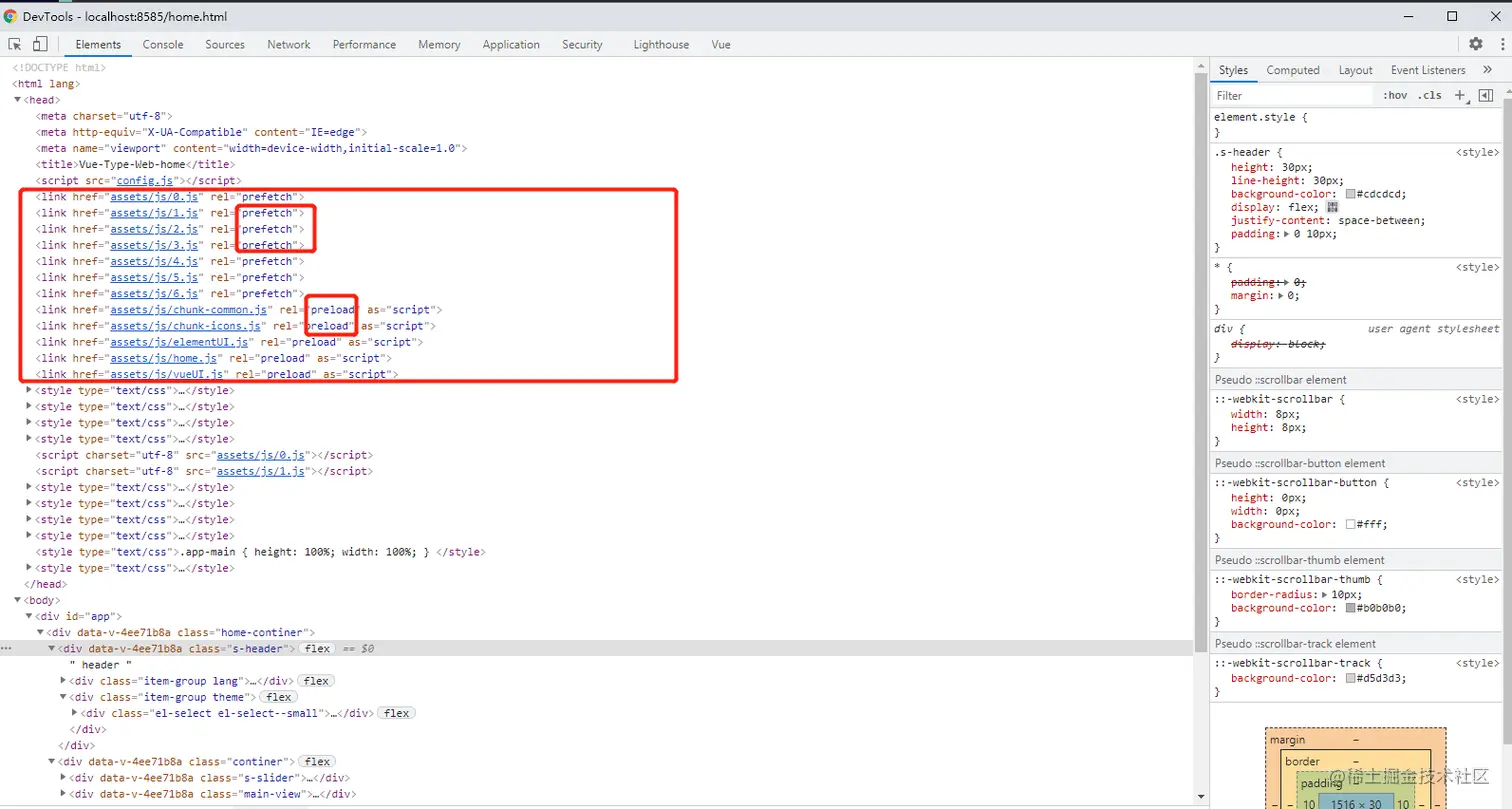Open assets/js/chunk-icons.js link
The width and height of the screenshot is (1512, 809).
pos(187,326)
